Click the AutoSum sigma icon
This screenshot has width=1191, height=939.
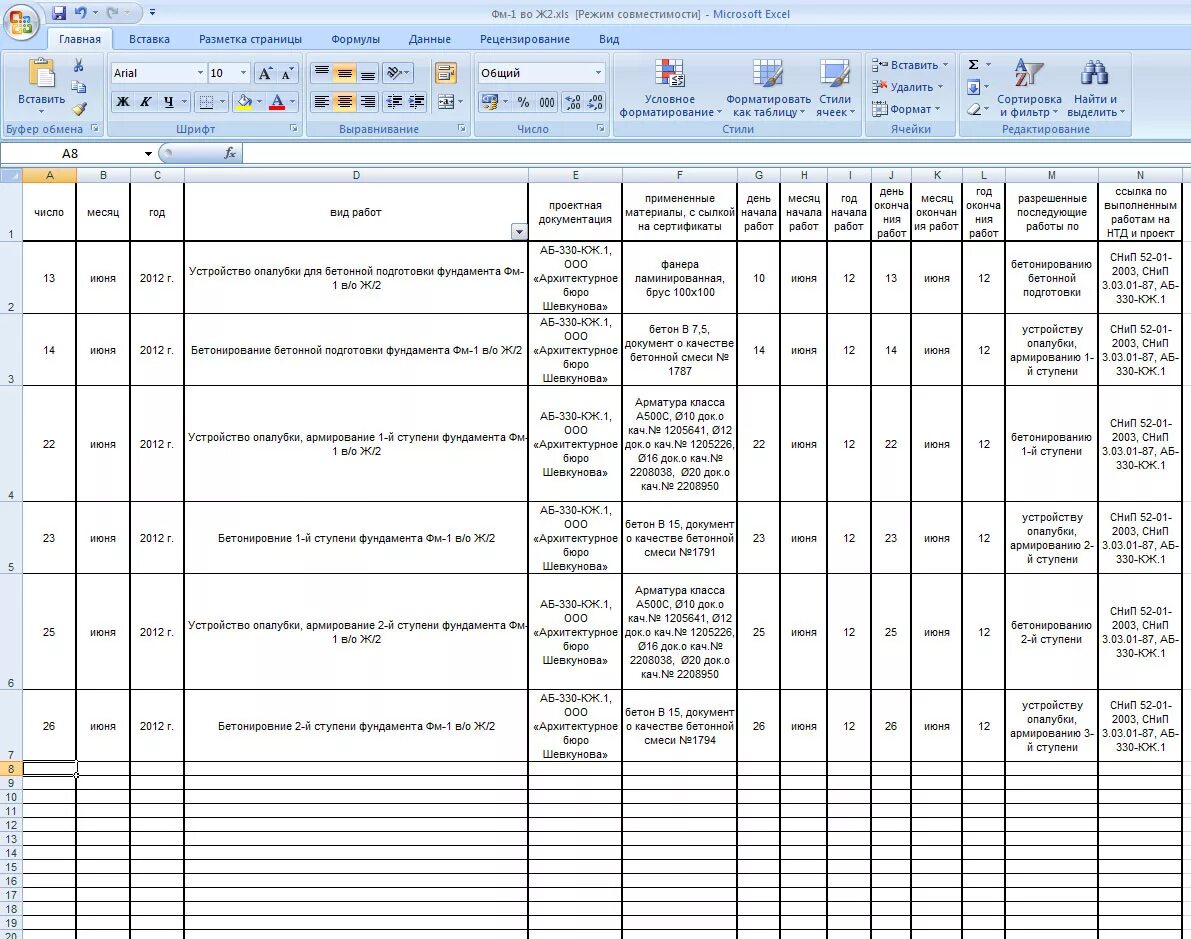coord(974,65)
